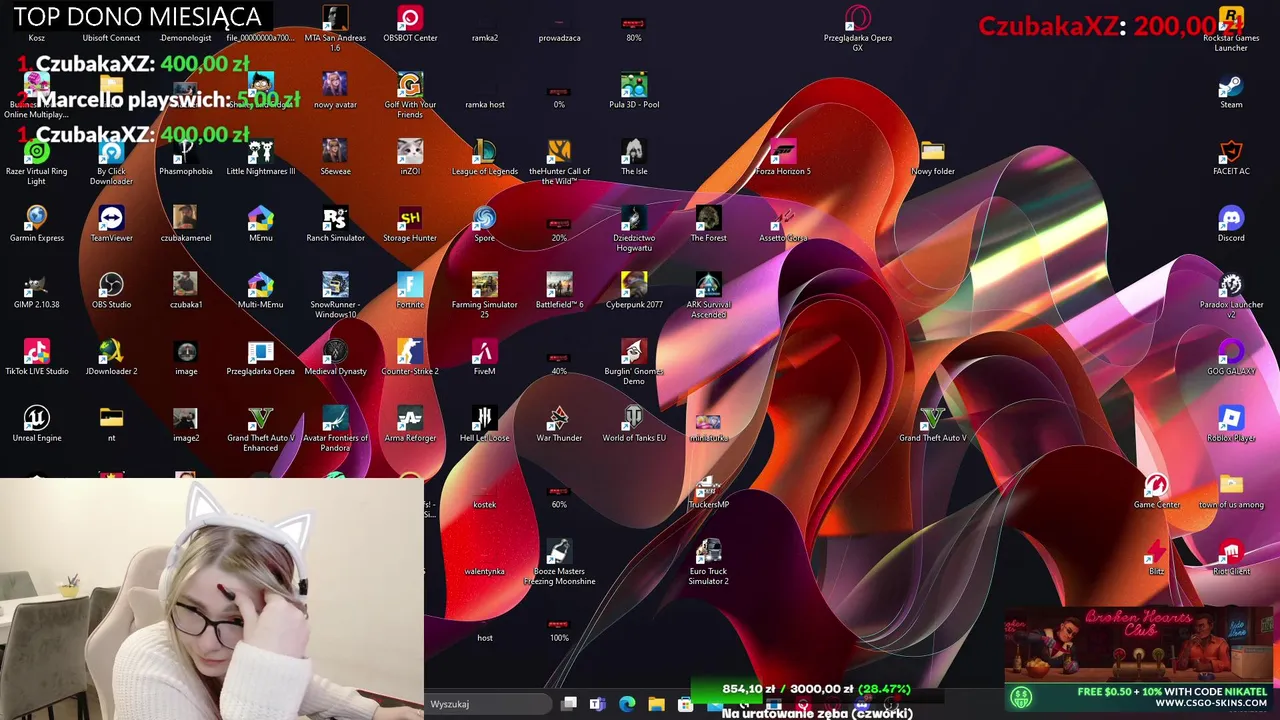The image size is (1280, 720).
Task: Open Assetto Corsa desktop icon
Action: pyautogui.click(x=783, y=219)
